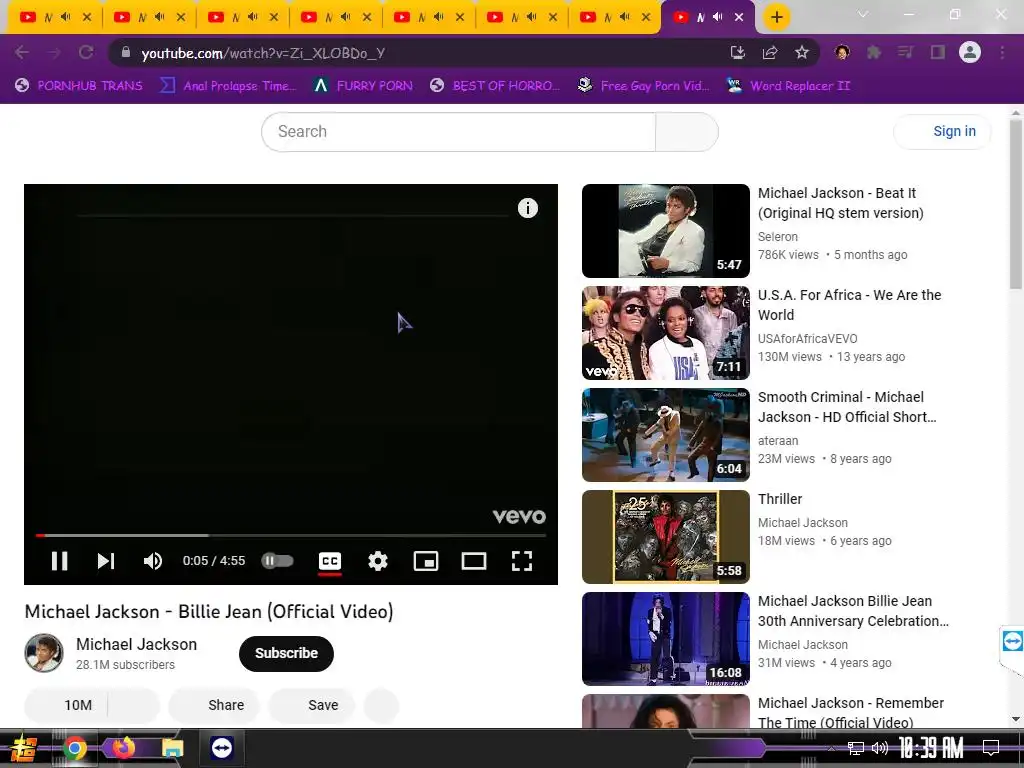Open the Extensions puzzle icon
1024x768 pixels.
point(874,53)
